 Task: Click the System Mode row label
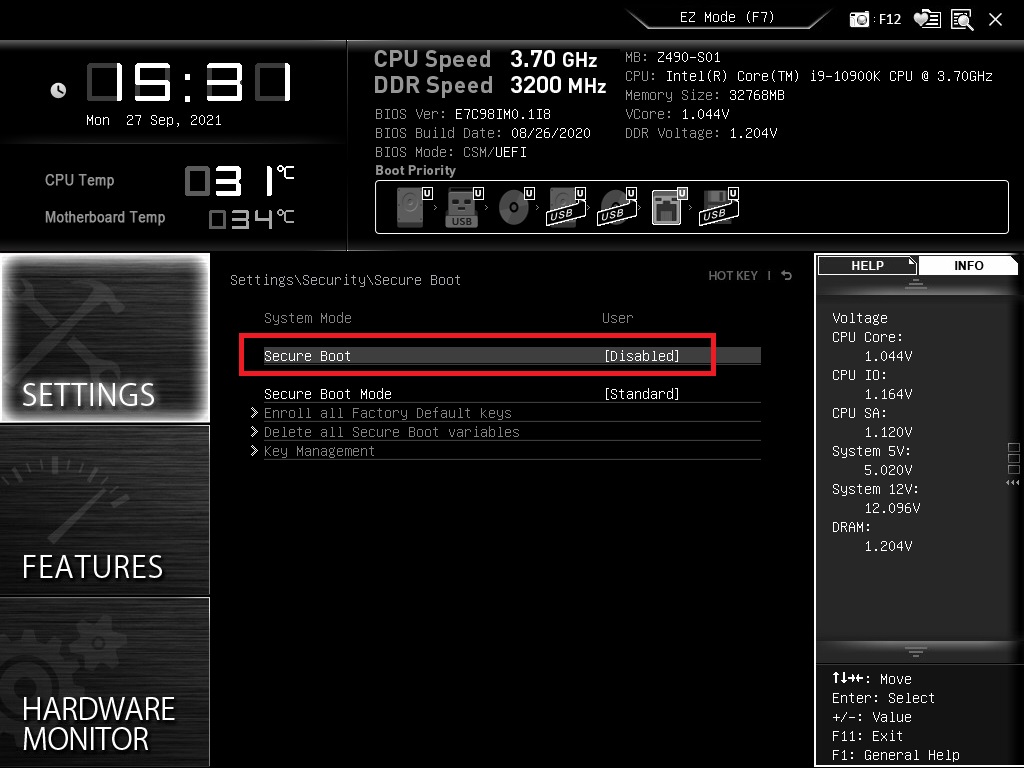(308, 318)
